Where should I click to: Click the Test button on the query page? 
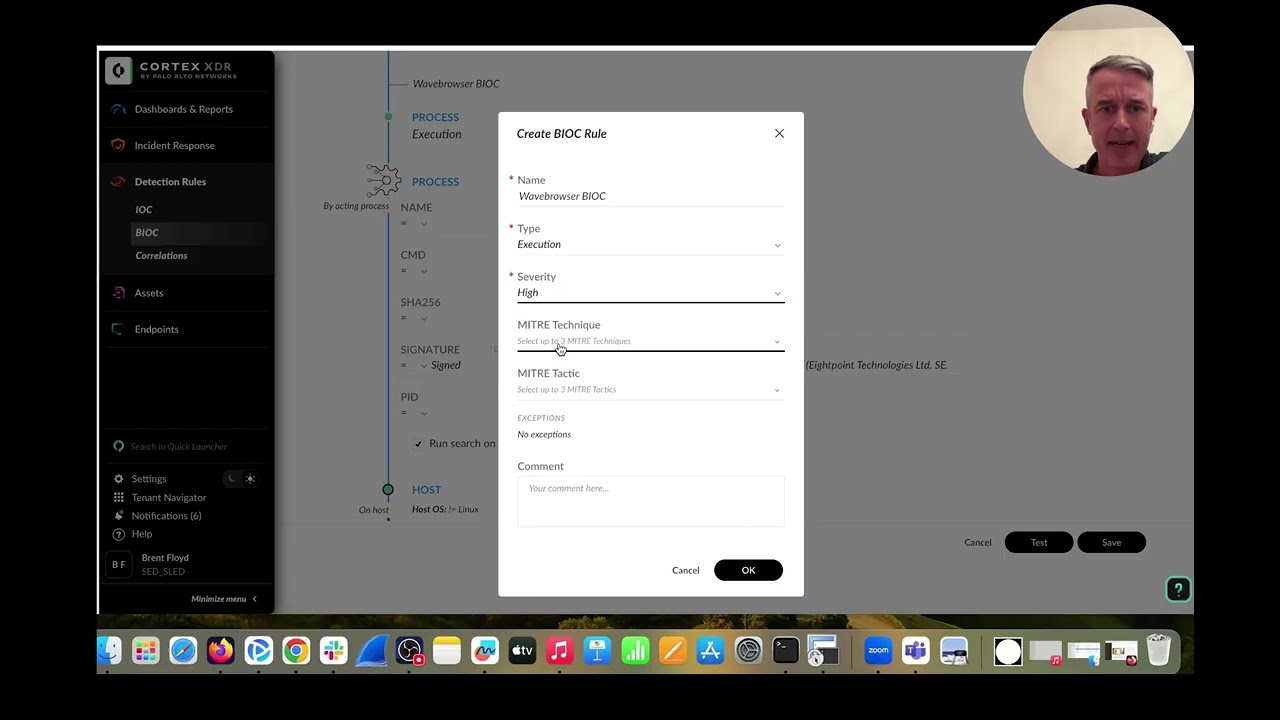coord(1039,542)
